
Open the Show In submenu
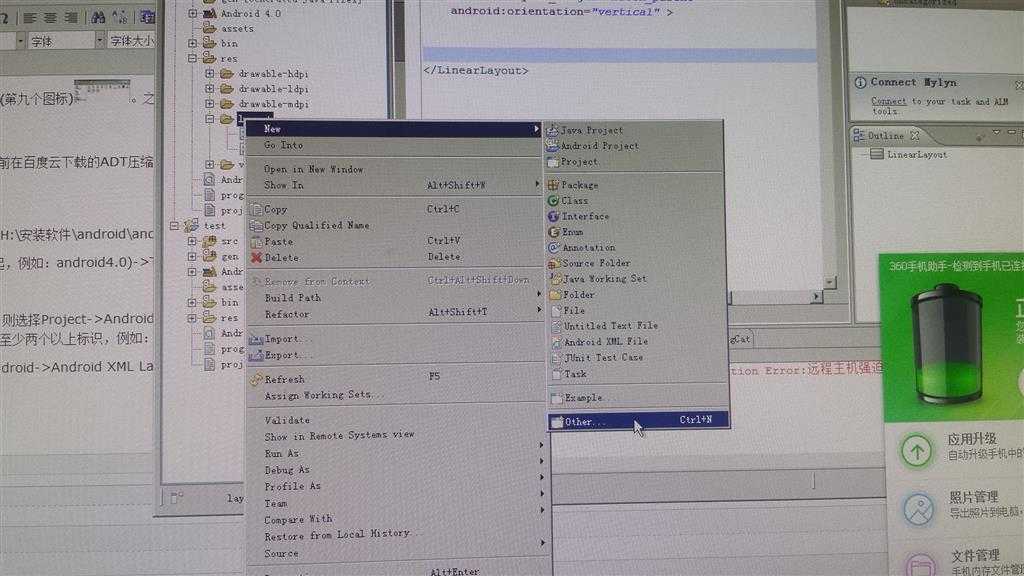[x=395, y=185]
